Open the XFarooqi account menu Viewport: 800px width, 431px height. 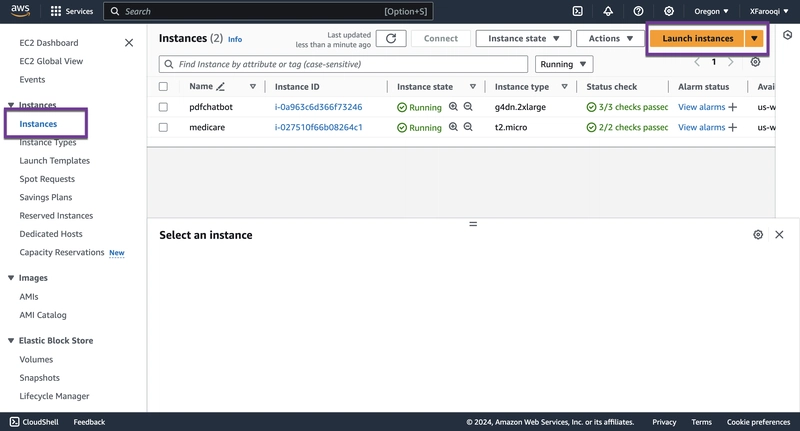pyautogui.click(x=769, y=11)
